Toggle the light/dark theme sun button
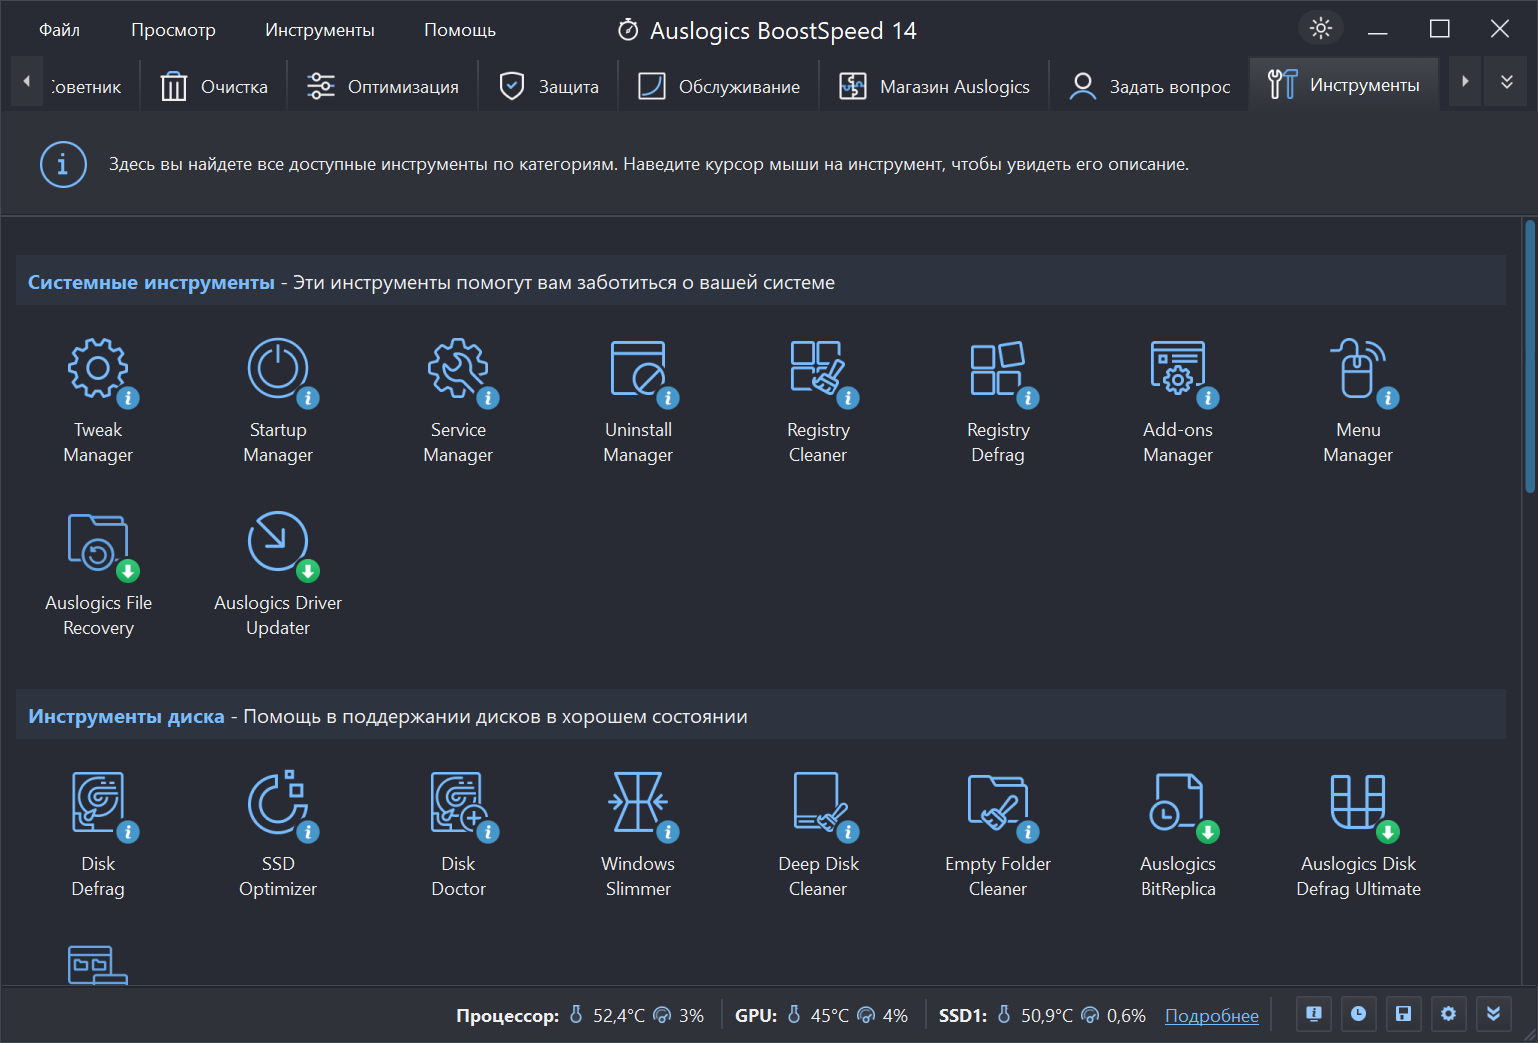The image size is (1538, 1043). pos(1321,28)
